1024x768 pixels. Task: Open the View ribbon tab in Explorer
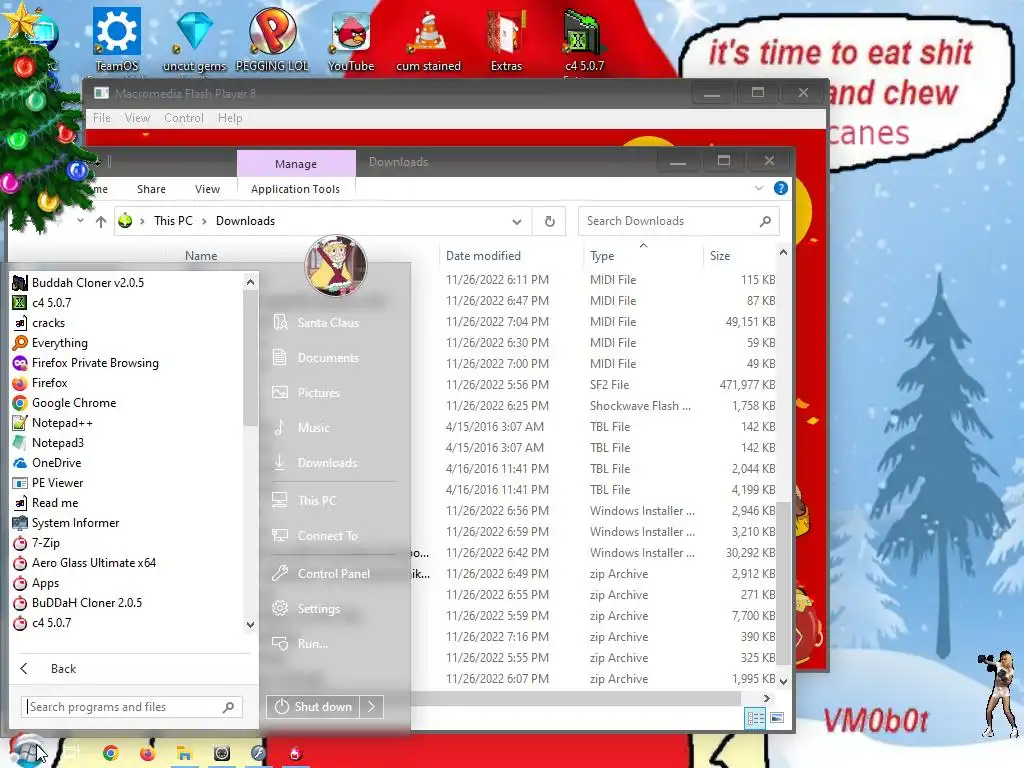coord(207,189)
